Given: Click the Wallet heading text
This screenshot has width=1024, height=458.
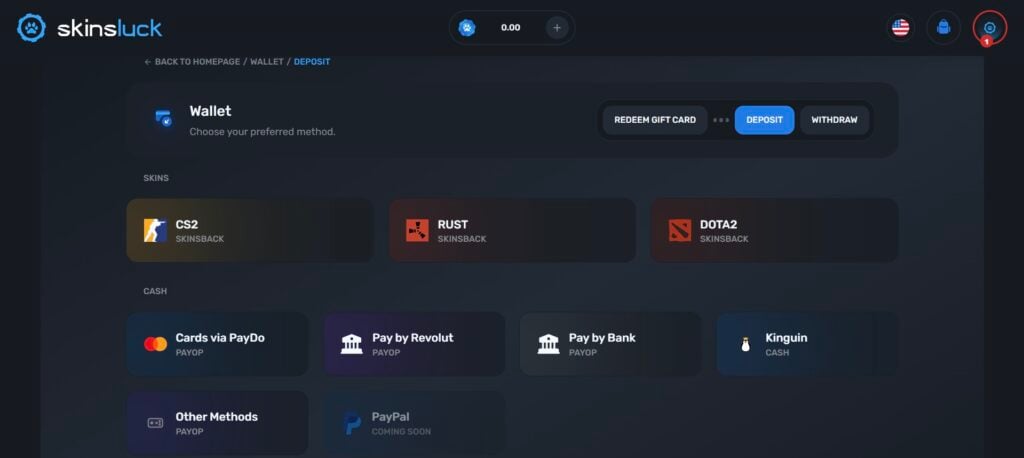Looking at the screenshot, I should 210,111.
